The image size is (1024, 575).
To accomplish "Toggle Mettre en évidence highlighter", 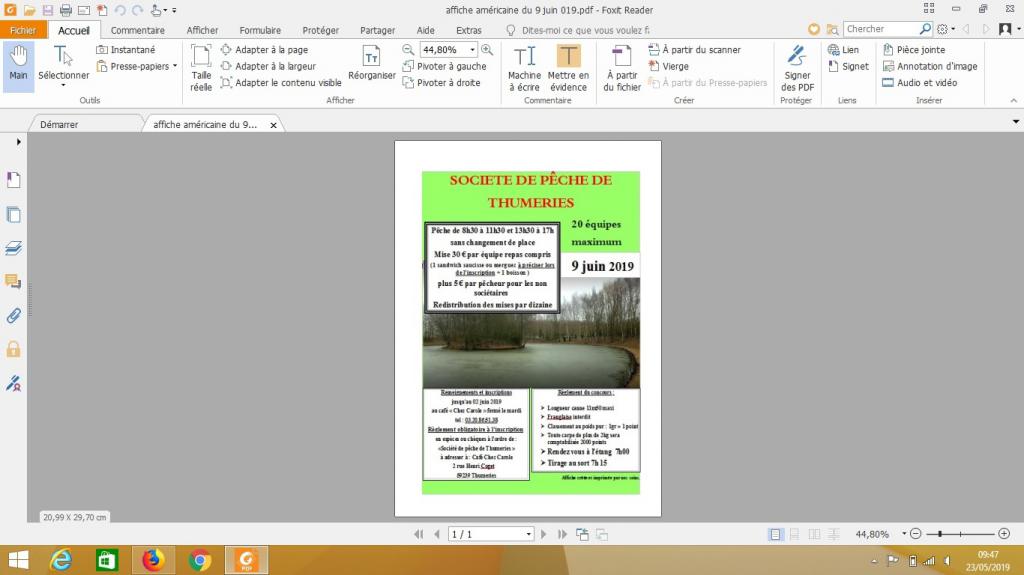I will (x=568, y=67).
